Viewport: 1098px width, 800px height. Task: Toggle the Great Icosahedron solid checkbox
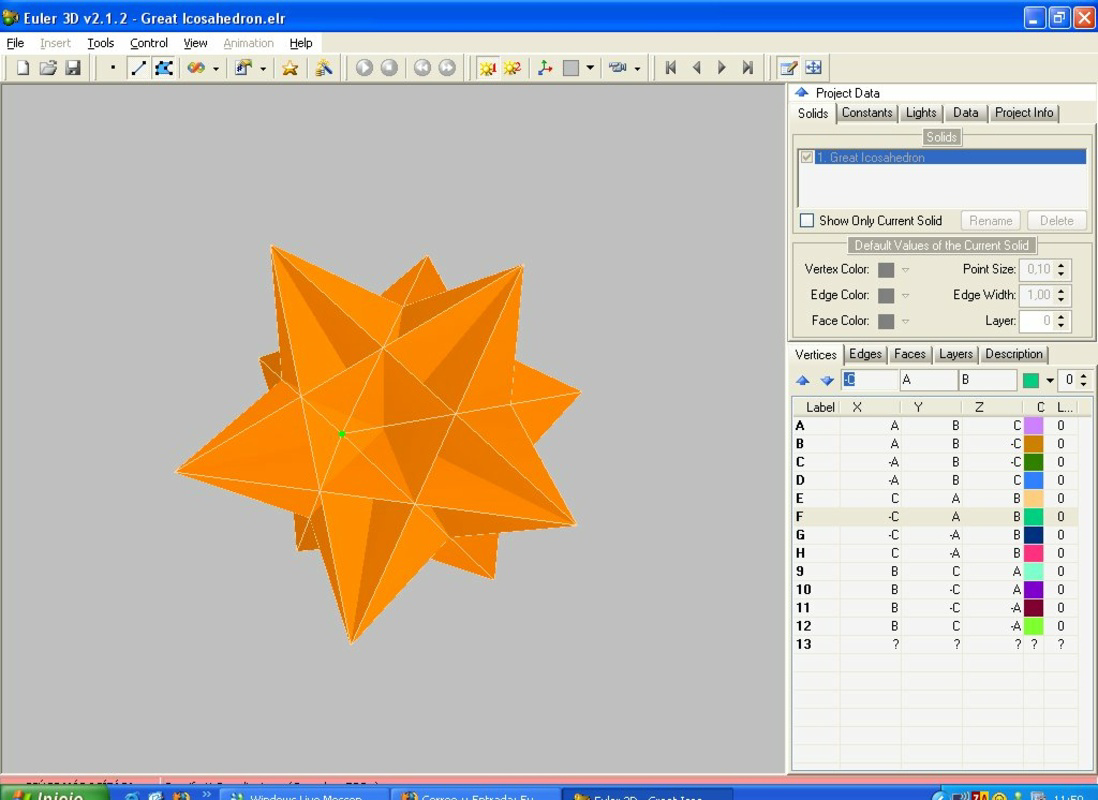[806, 157]
